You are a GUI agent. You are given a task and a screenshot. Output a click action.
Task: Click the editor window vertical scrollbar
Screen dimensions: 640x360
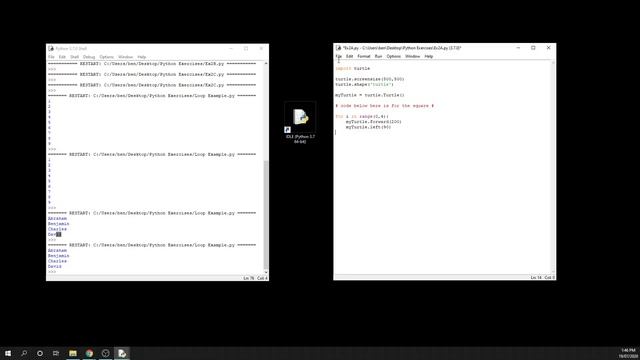coord(553,167)
